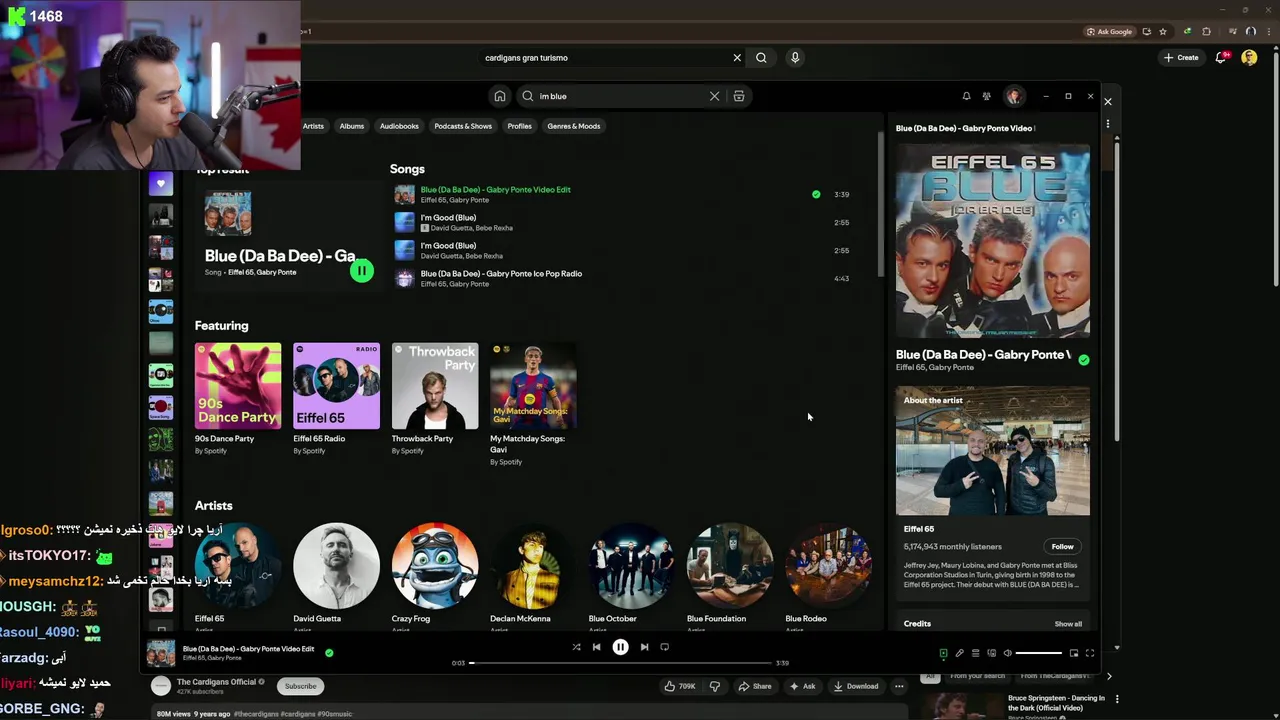Like the YouTube video (709K)

[680, 686]
